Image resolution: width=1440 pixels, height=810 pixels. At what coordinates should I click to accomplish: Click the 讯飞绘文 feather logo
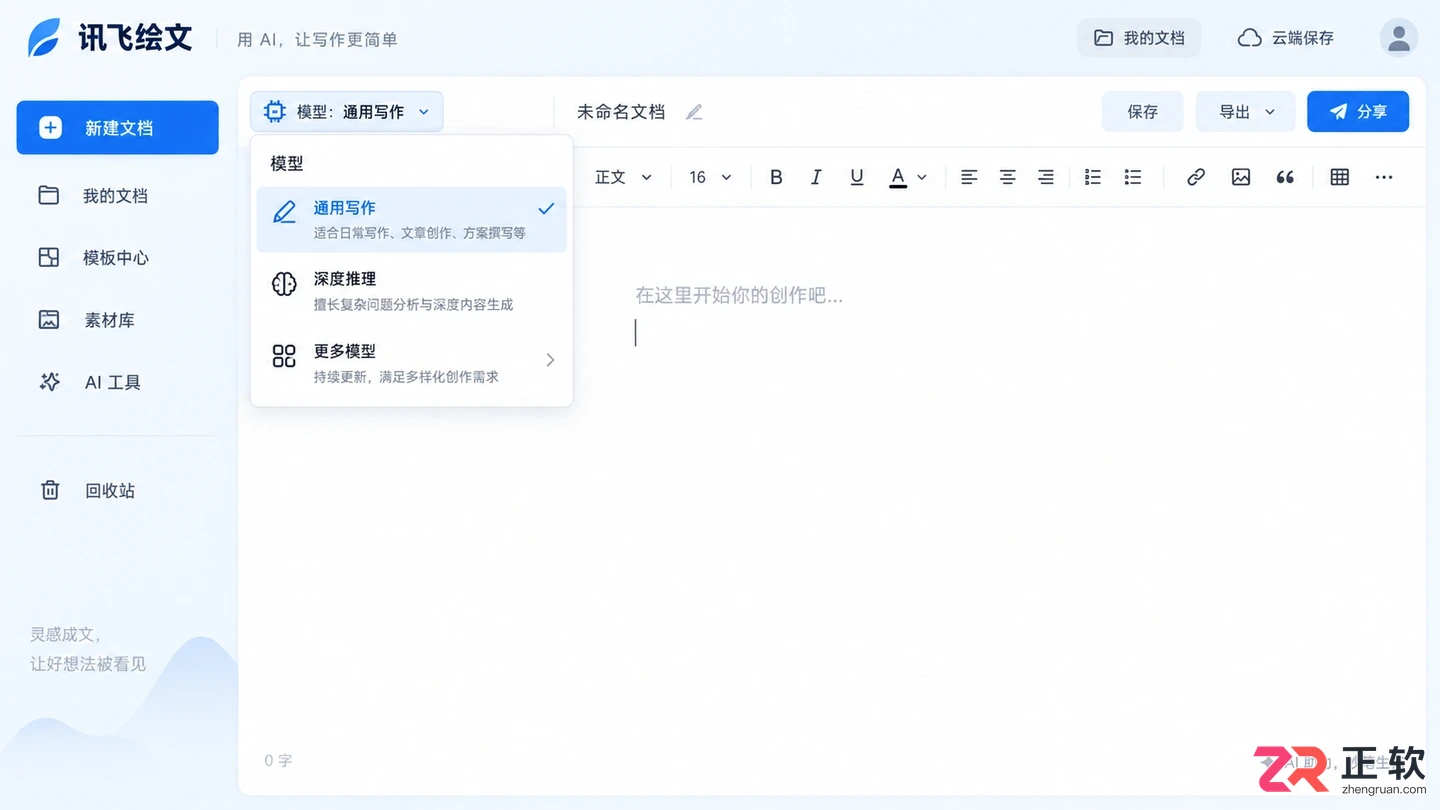[x=44, y=38]
